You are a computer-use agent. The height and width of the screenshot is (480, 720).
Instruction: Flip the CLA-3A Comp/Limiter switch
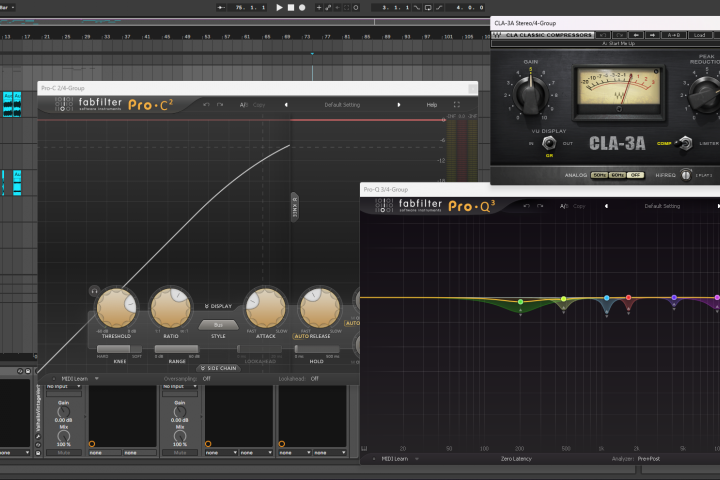coord(686,143)
